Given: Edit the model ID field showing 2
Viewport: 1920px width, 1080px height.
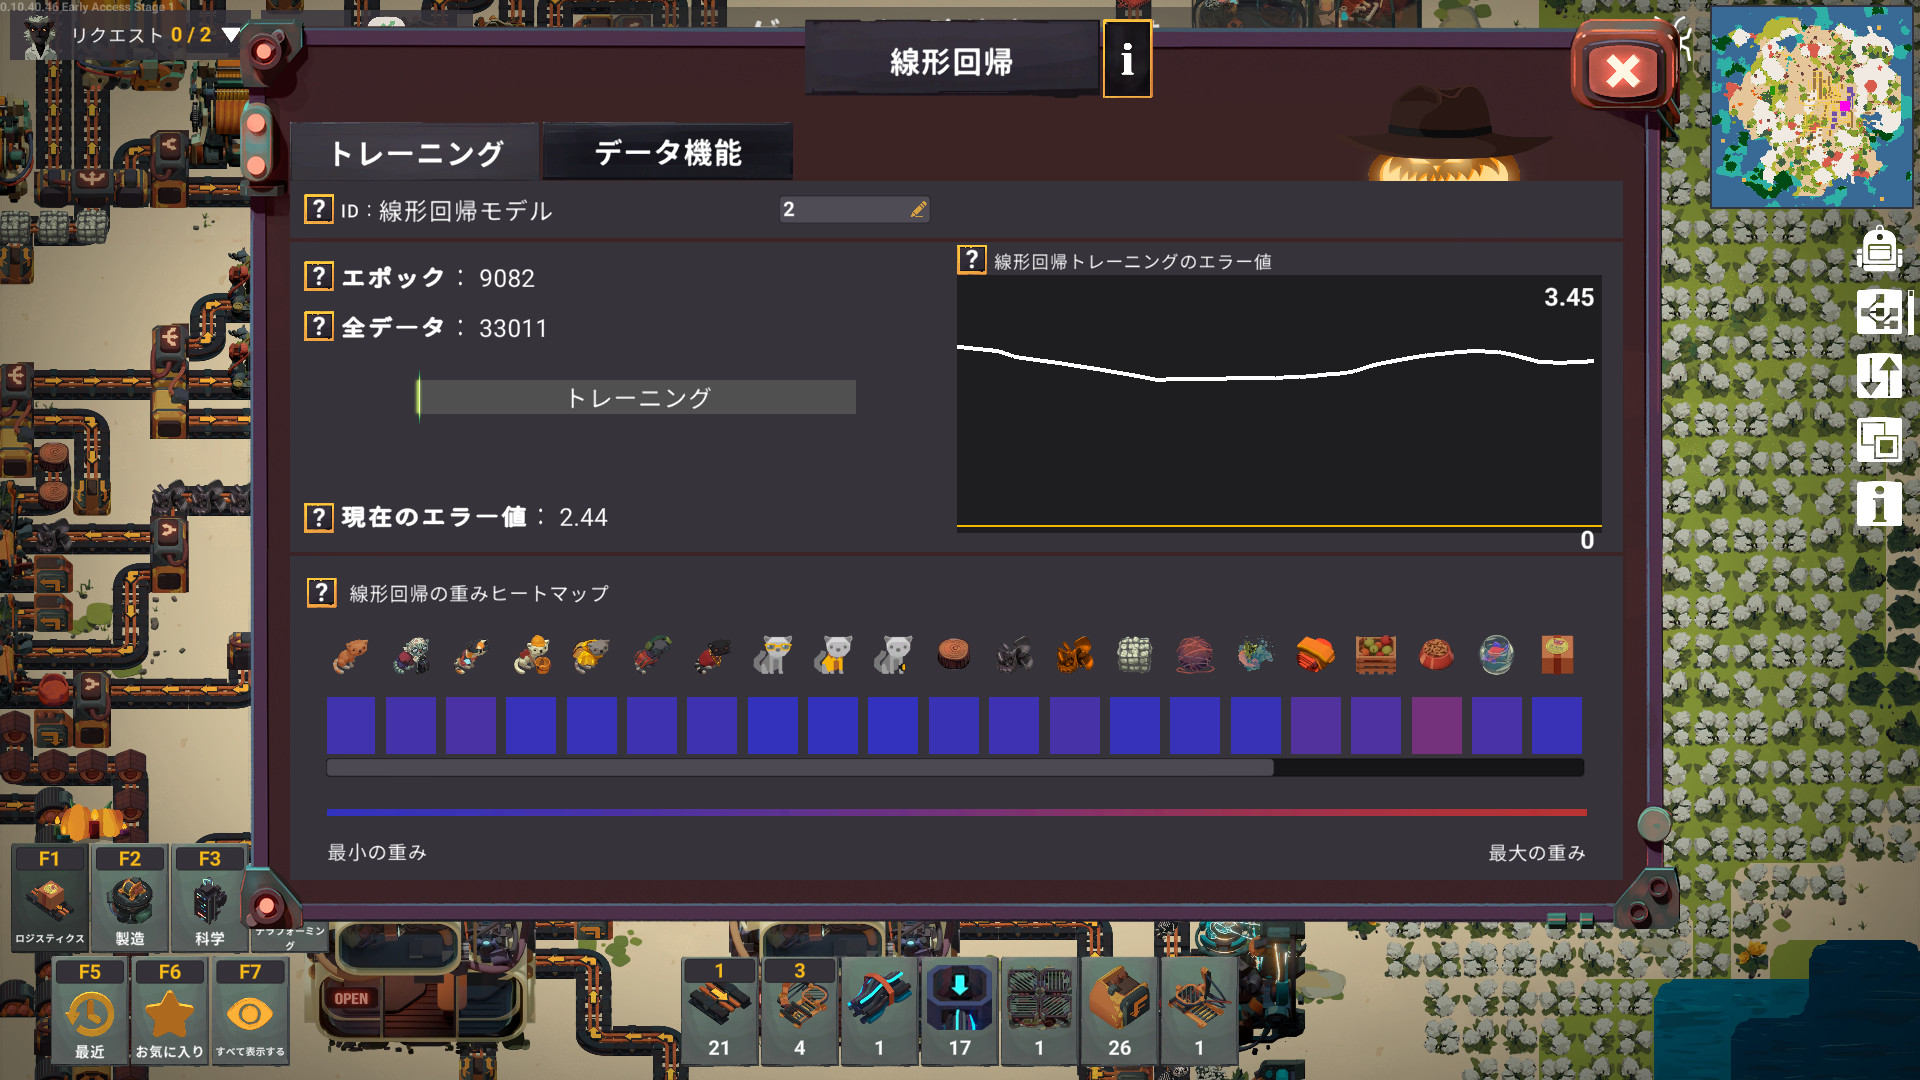Looking at the screenshot, I should (853, 209).
